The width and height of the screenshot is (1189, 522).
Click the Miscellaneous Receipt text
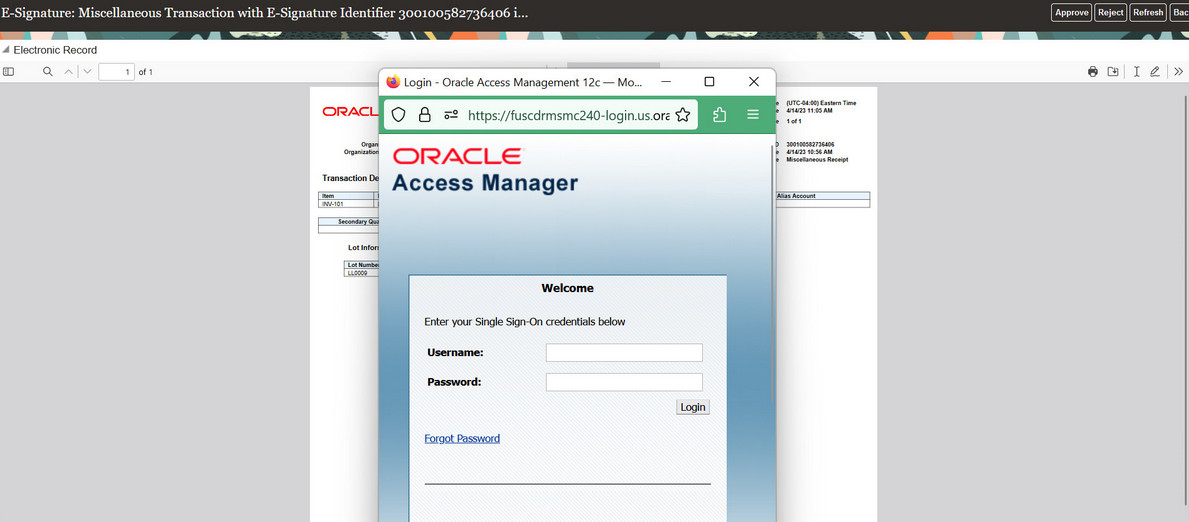coord(817,160)
